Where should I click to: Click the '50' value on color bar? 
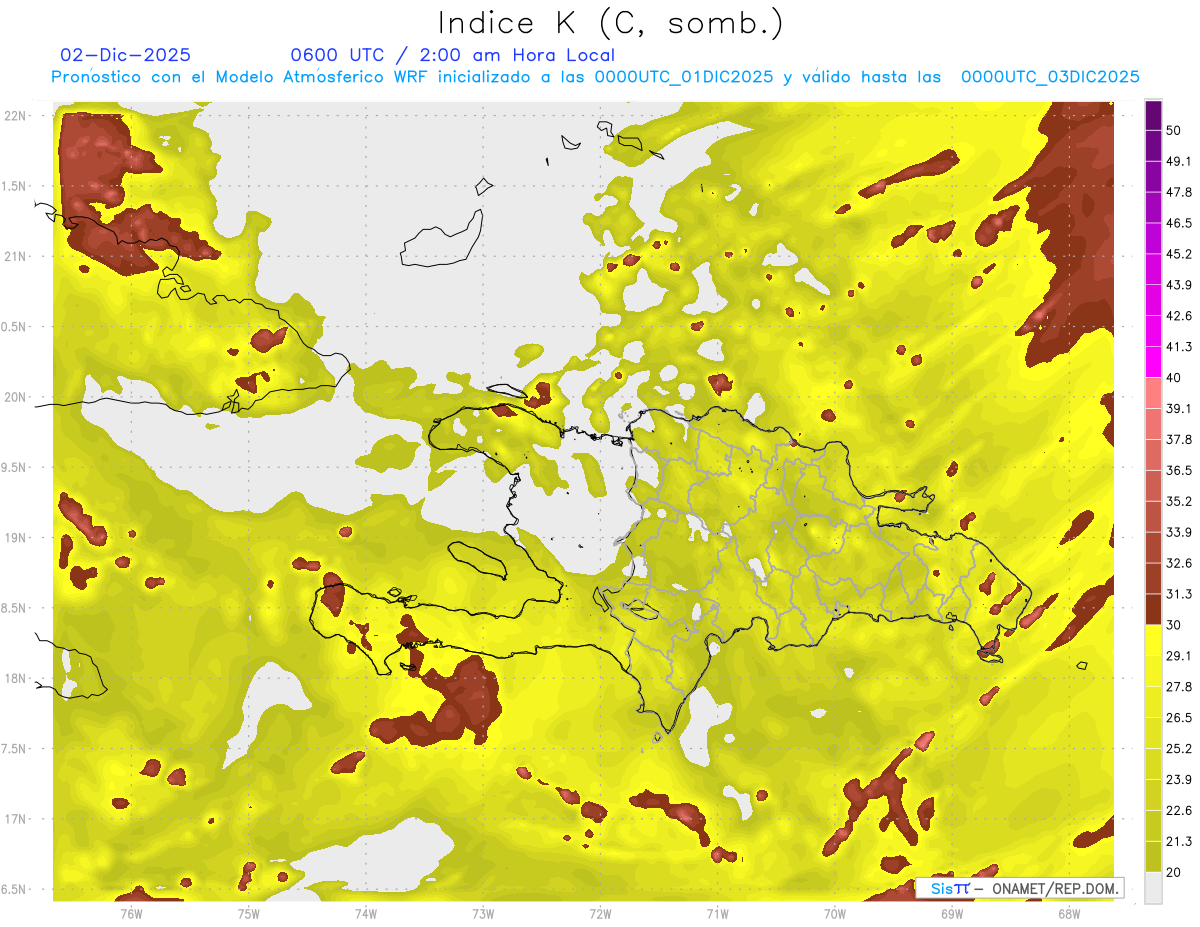click(x=1174, y=130)
